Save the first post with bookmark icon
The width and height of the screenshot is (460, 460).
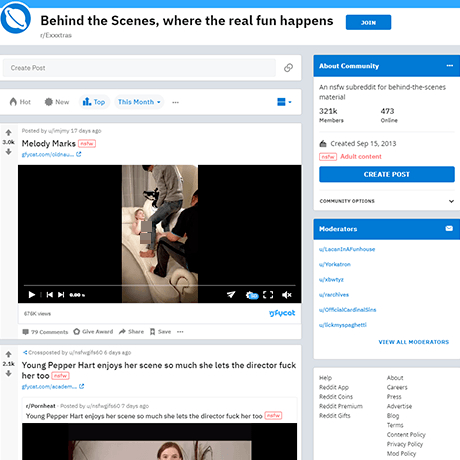click(160, 332)
